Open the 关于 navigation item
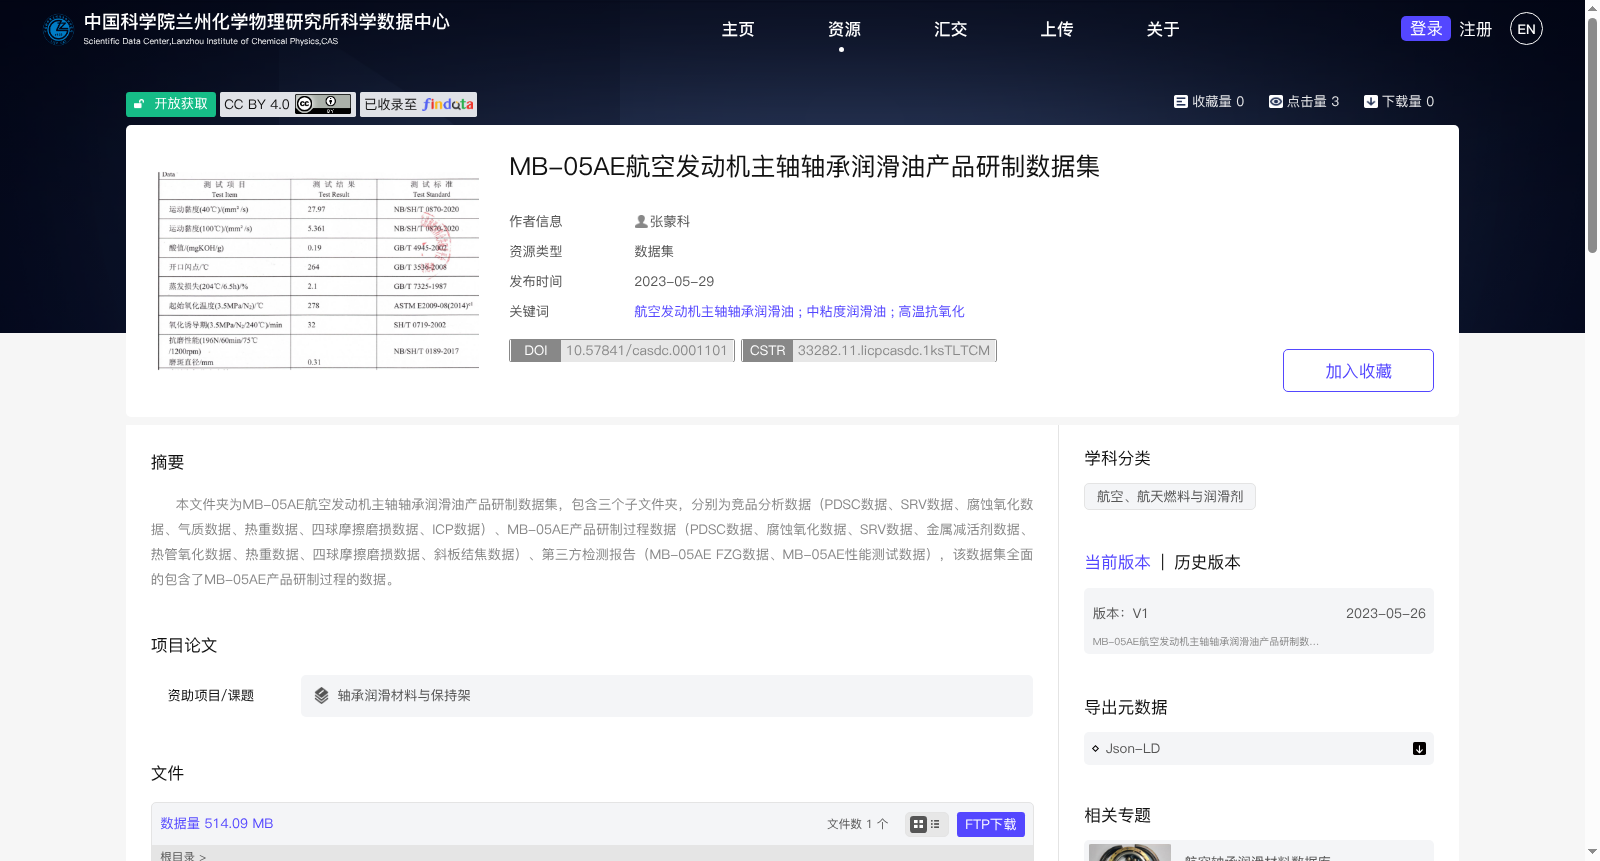 click(x=1162, y=29)
